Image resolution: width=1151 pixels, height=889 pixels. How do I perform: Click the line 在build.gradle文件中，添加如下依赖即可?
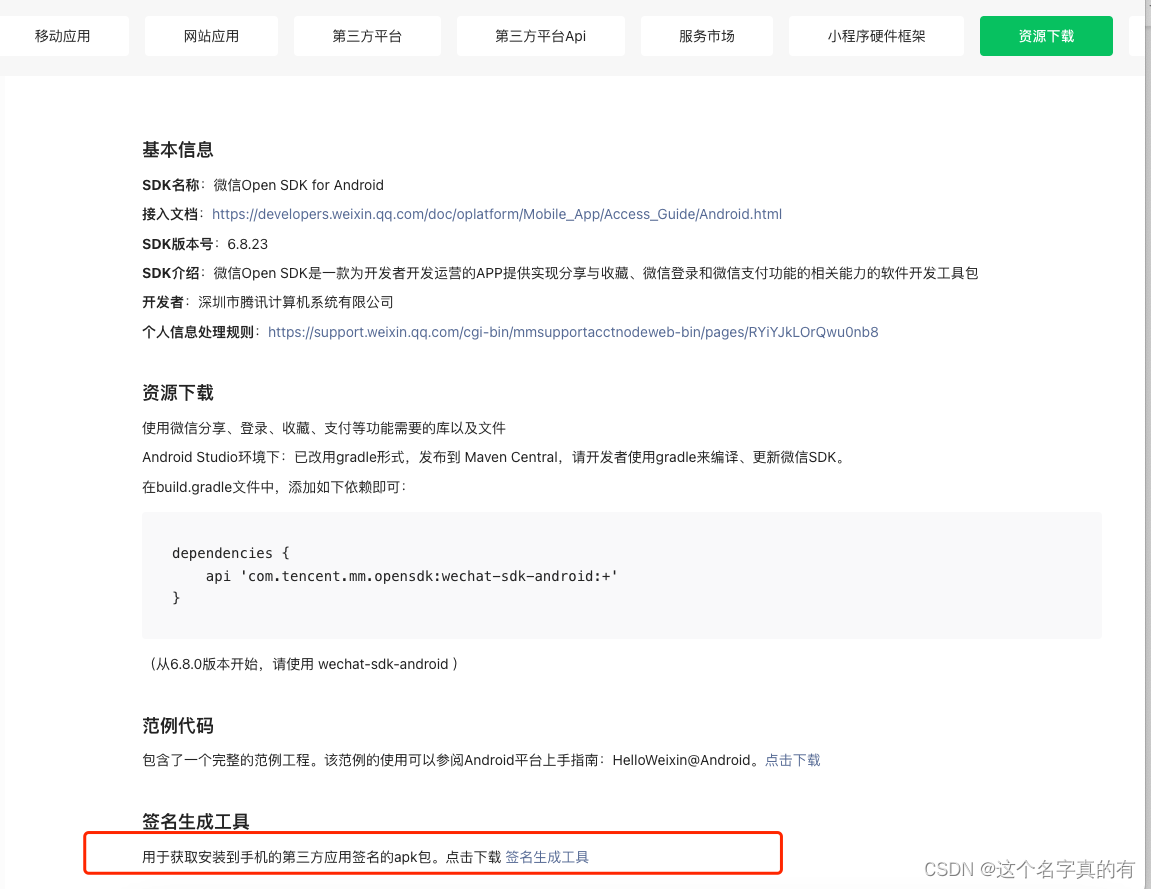(x=275, y=487)
